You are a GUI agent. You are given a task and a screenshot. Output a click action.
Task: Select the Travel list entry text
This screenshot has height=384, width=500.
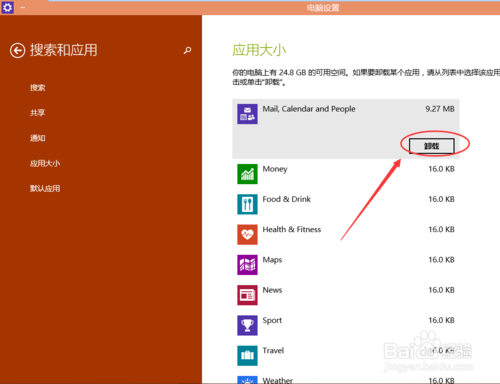[x=273, y=351]
